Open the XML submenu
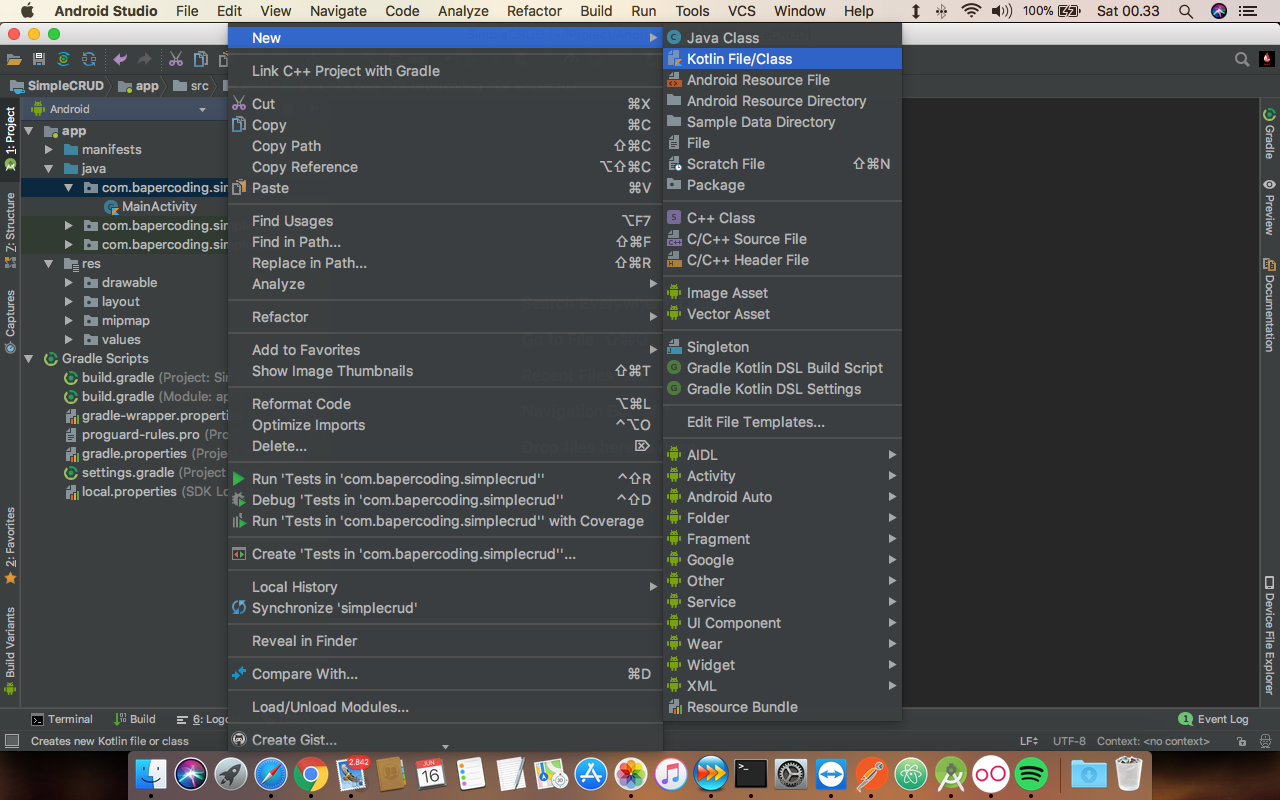The width and height of the screenshot is (1280, 800). (x=782, y=686)
